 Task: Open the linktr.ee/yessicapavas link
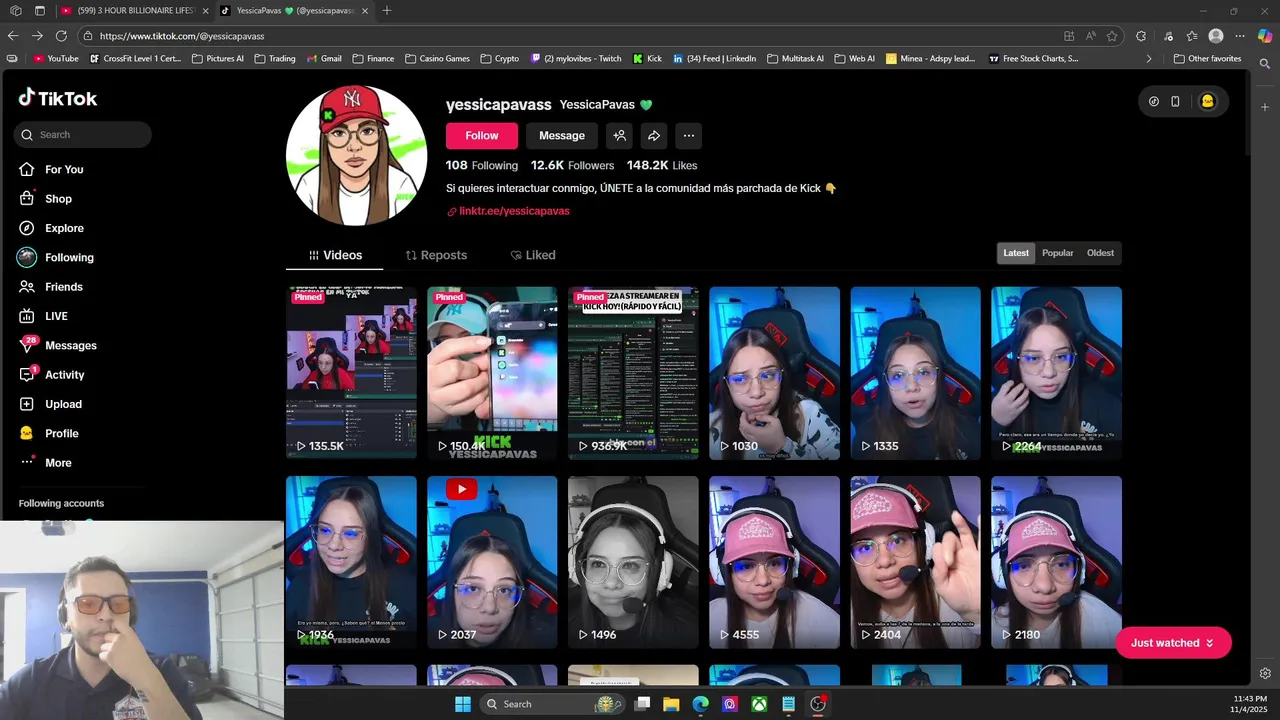coord(514,211)
